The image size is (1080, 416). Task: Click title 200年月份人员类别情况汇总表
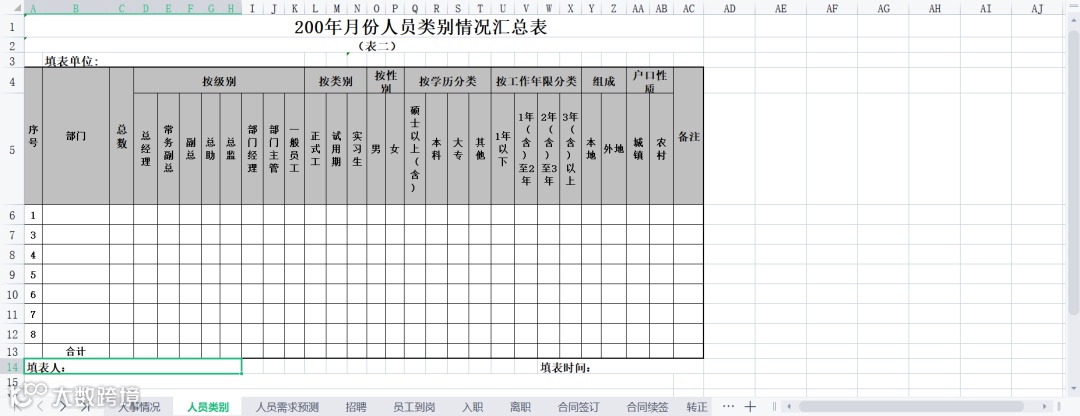pos(421,28)
